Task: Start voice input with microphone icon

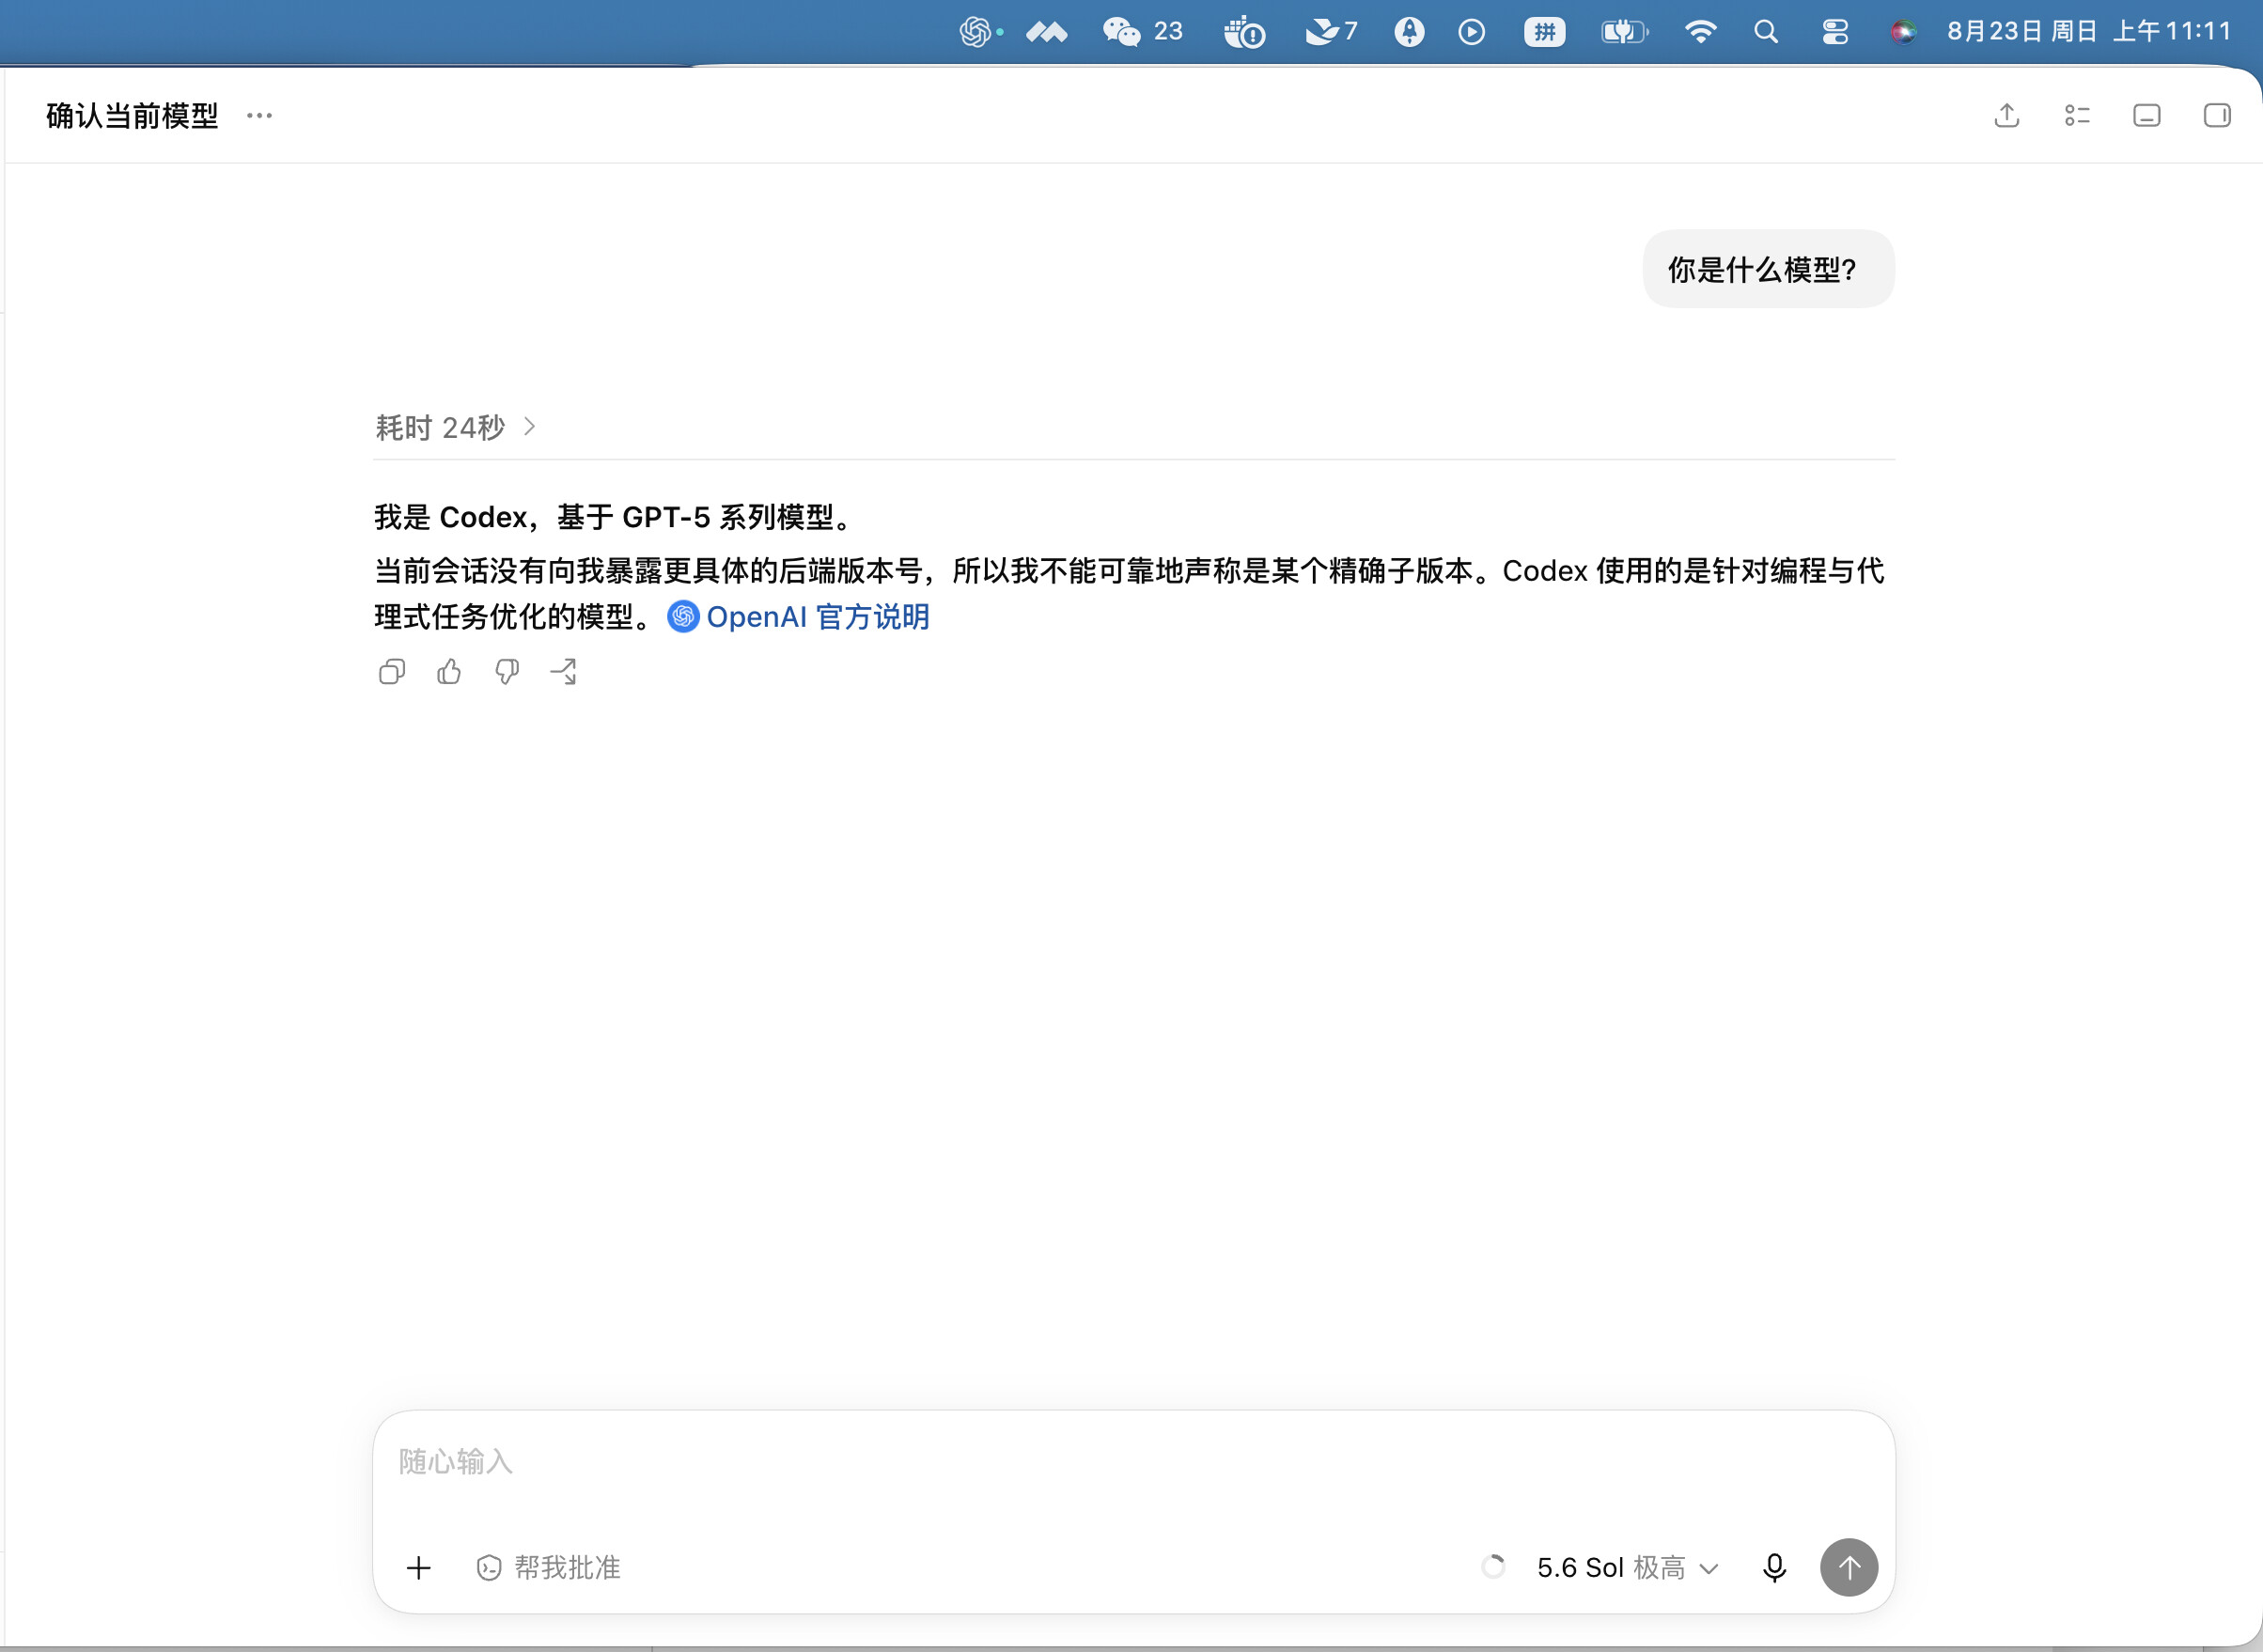Action: coord(1775,1568)
